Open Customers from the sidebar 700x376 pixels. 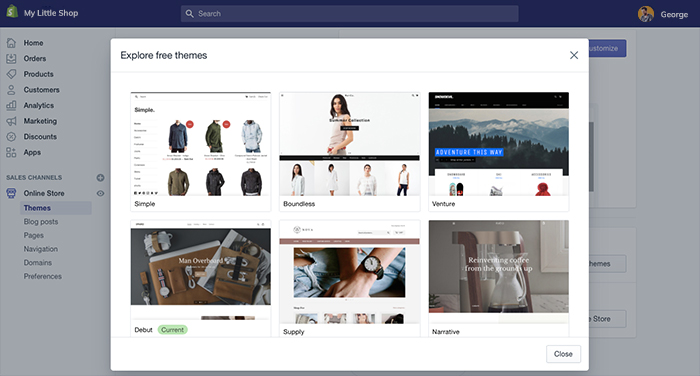coord(41,90)
